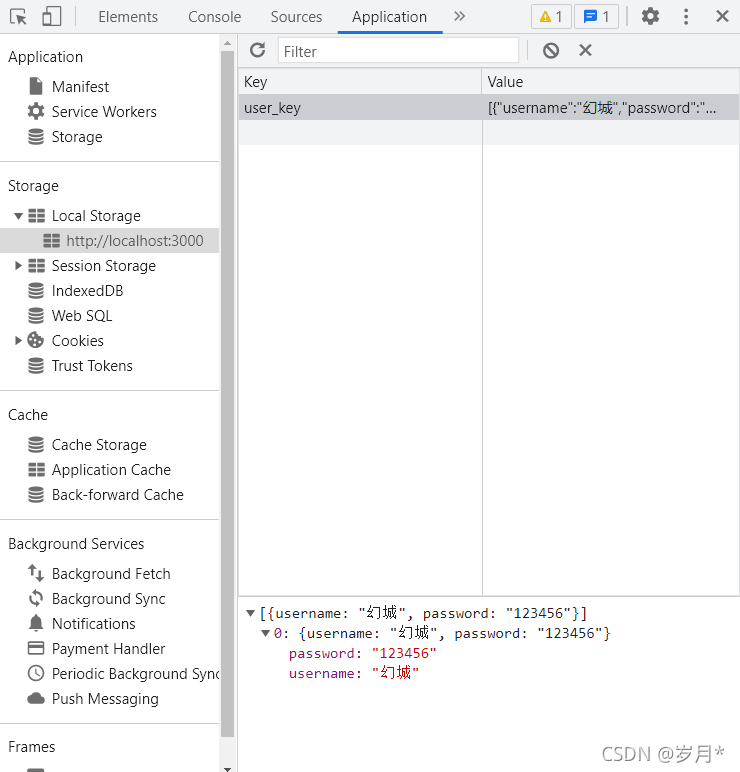This screenshot has height=772, width=740.
Task: Select the Application tab
Action: (x=389, y=17)
